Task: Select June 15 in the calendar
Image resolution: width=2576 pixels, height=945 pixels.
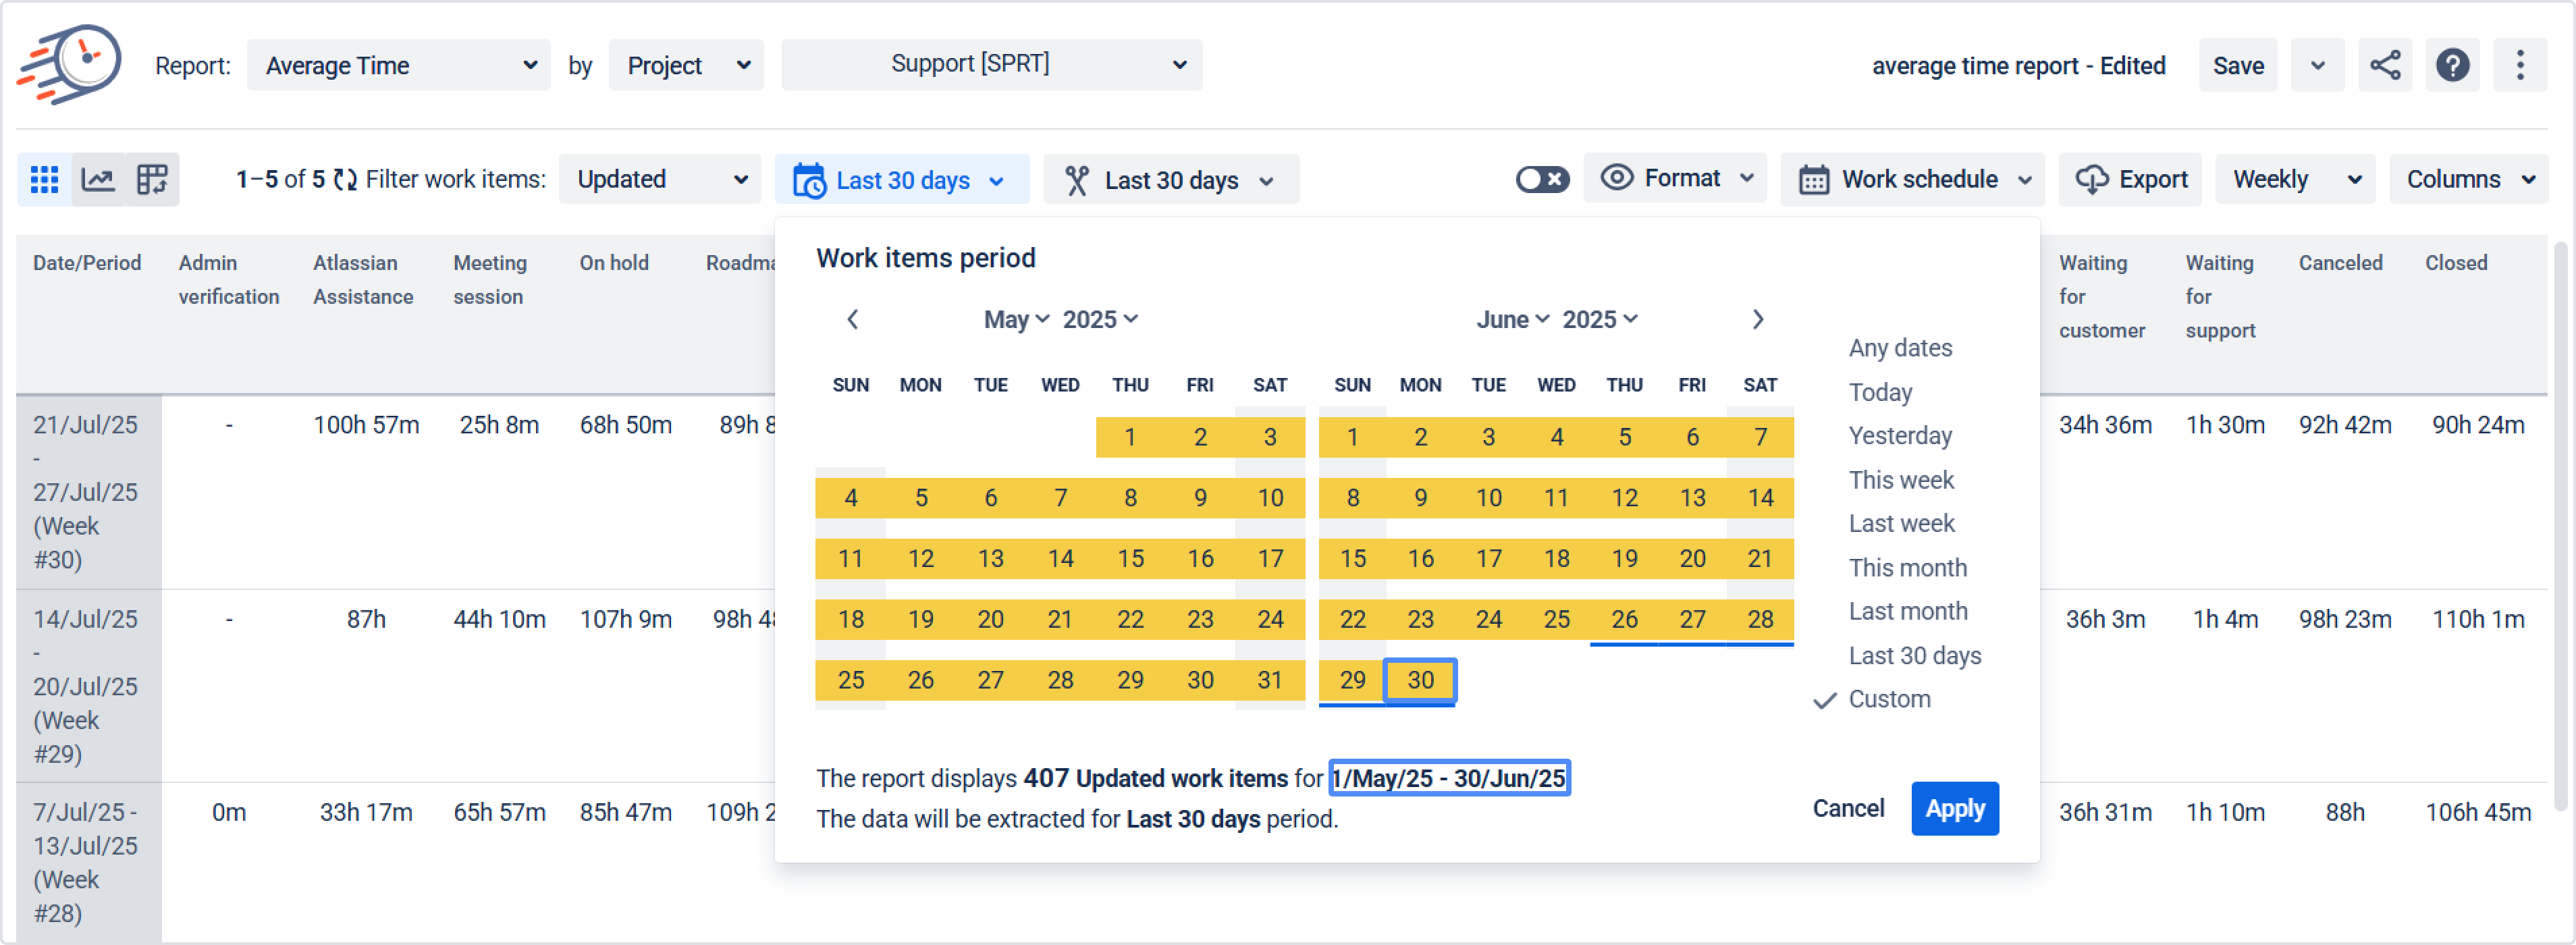Action: (1352, 559)
